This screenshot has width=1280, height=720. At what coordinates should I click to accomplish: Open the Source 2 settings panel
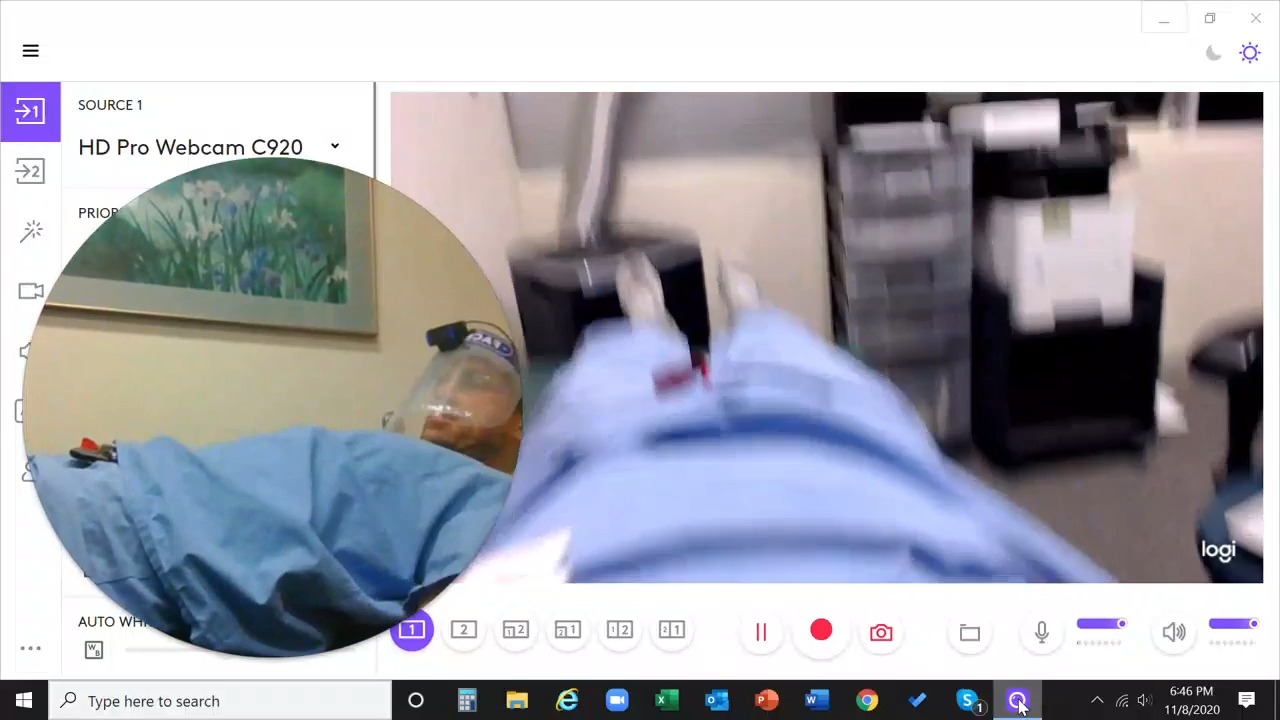point(30,171)
